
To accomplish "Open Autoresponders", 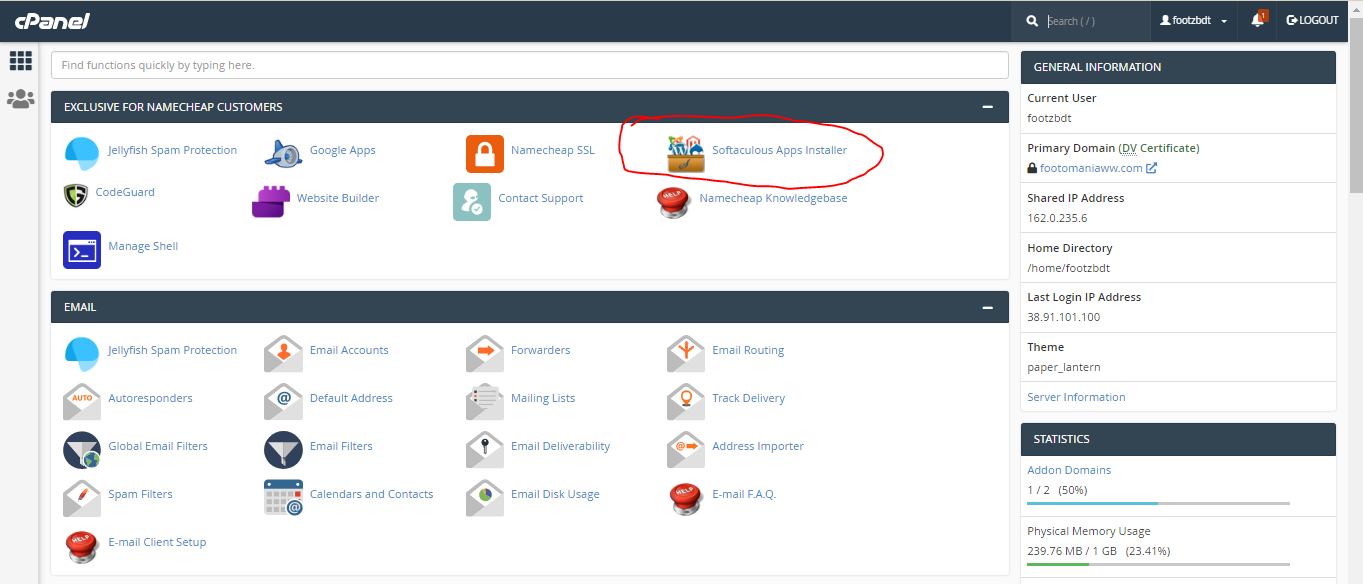I will point(150,398).
